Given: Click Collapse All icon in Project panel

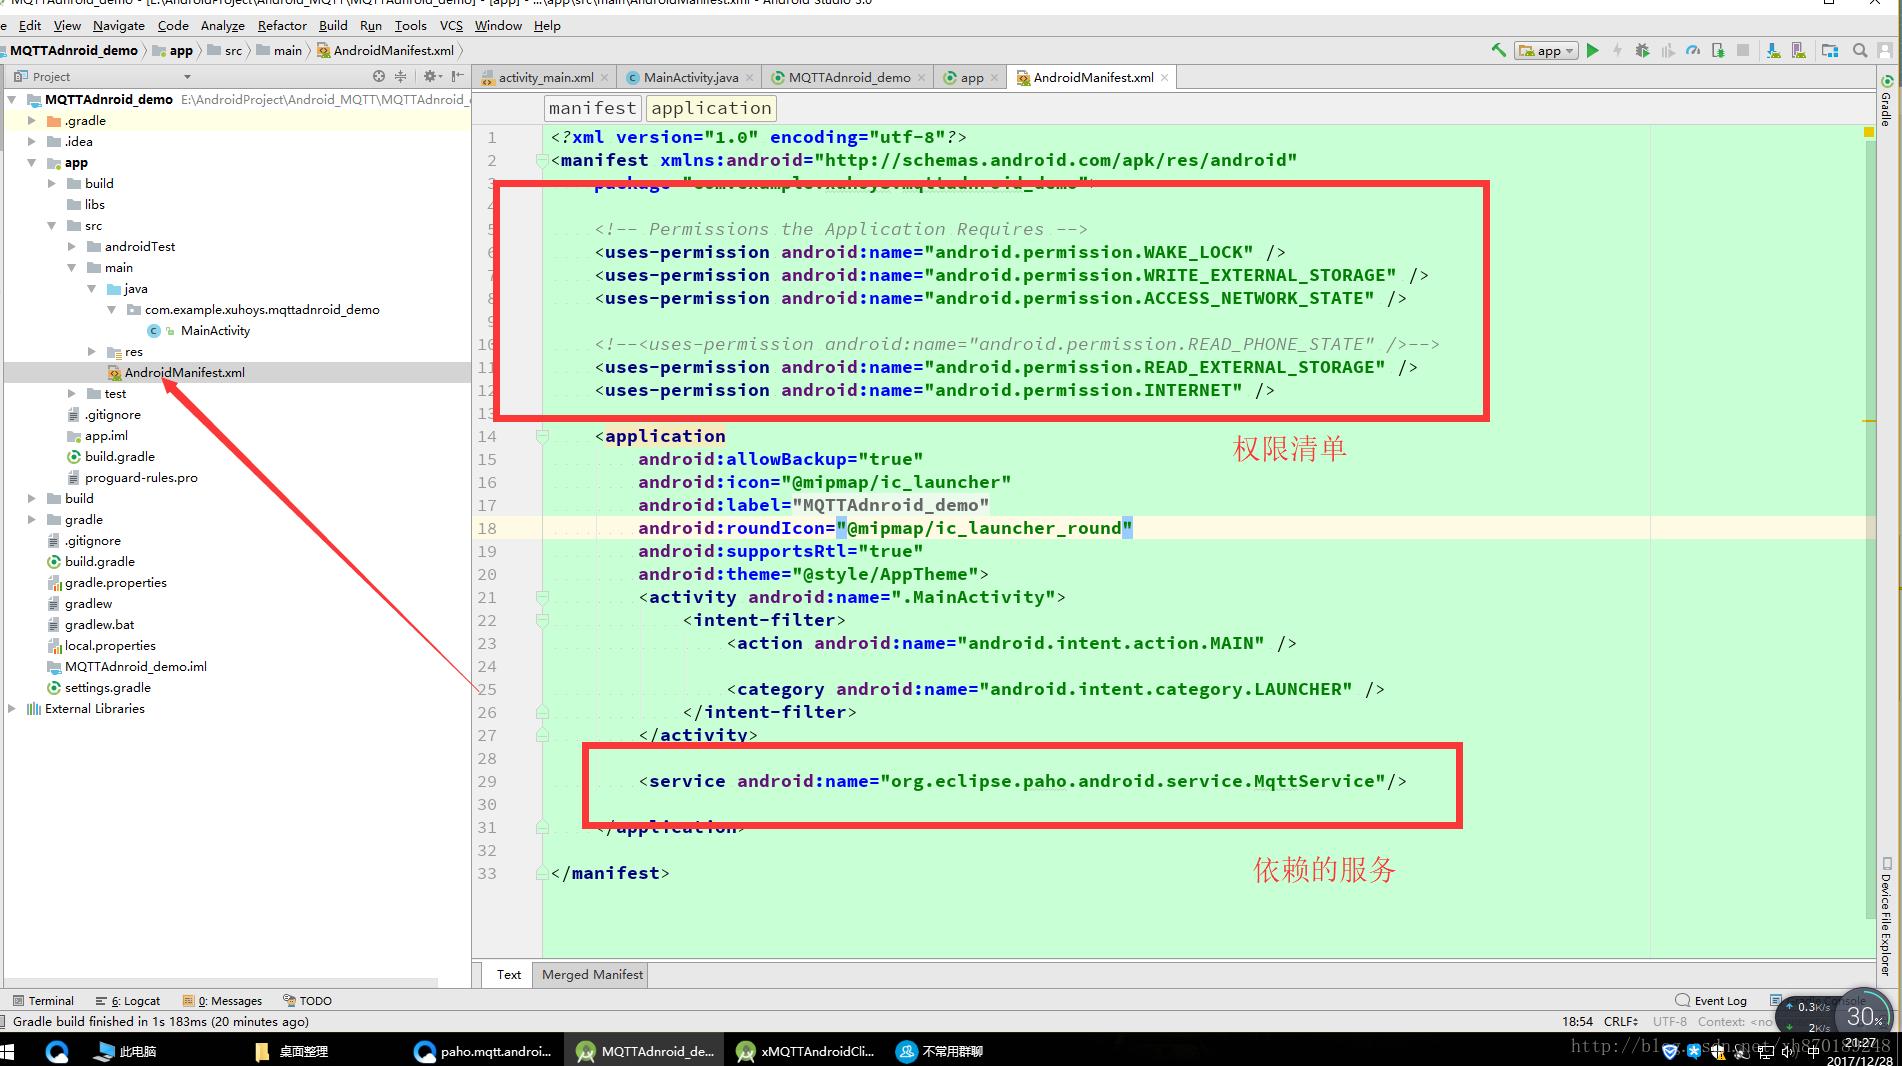Looking at the screenshot, I should tap(400, 76).
